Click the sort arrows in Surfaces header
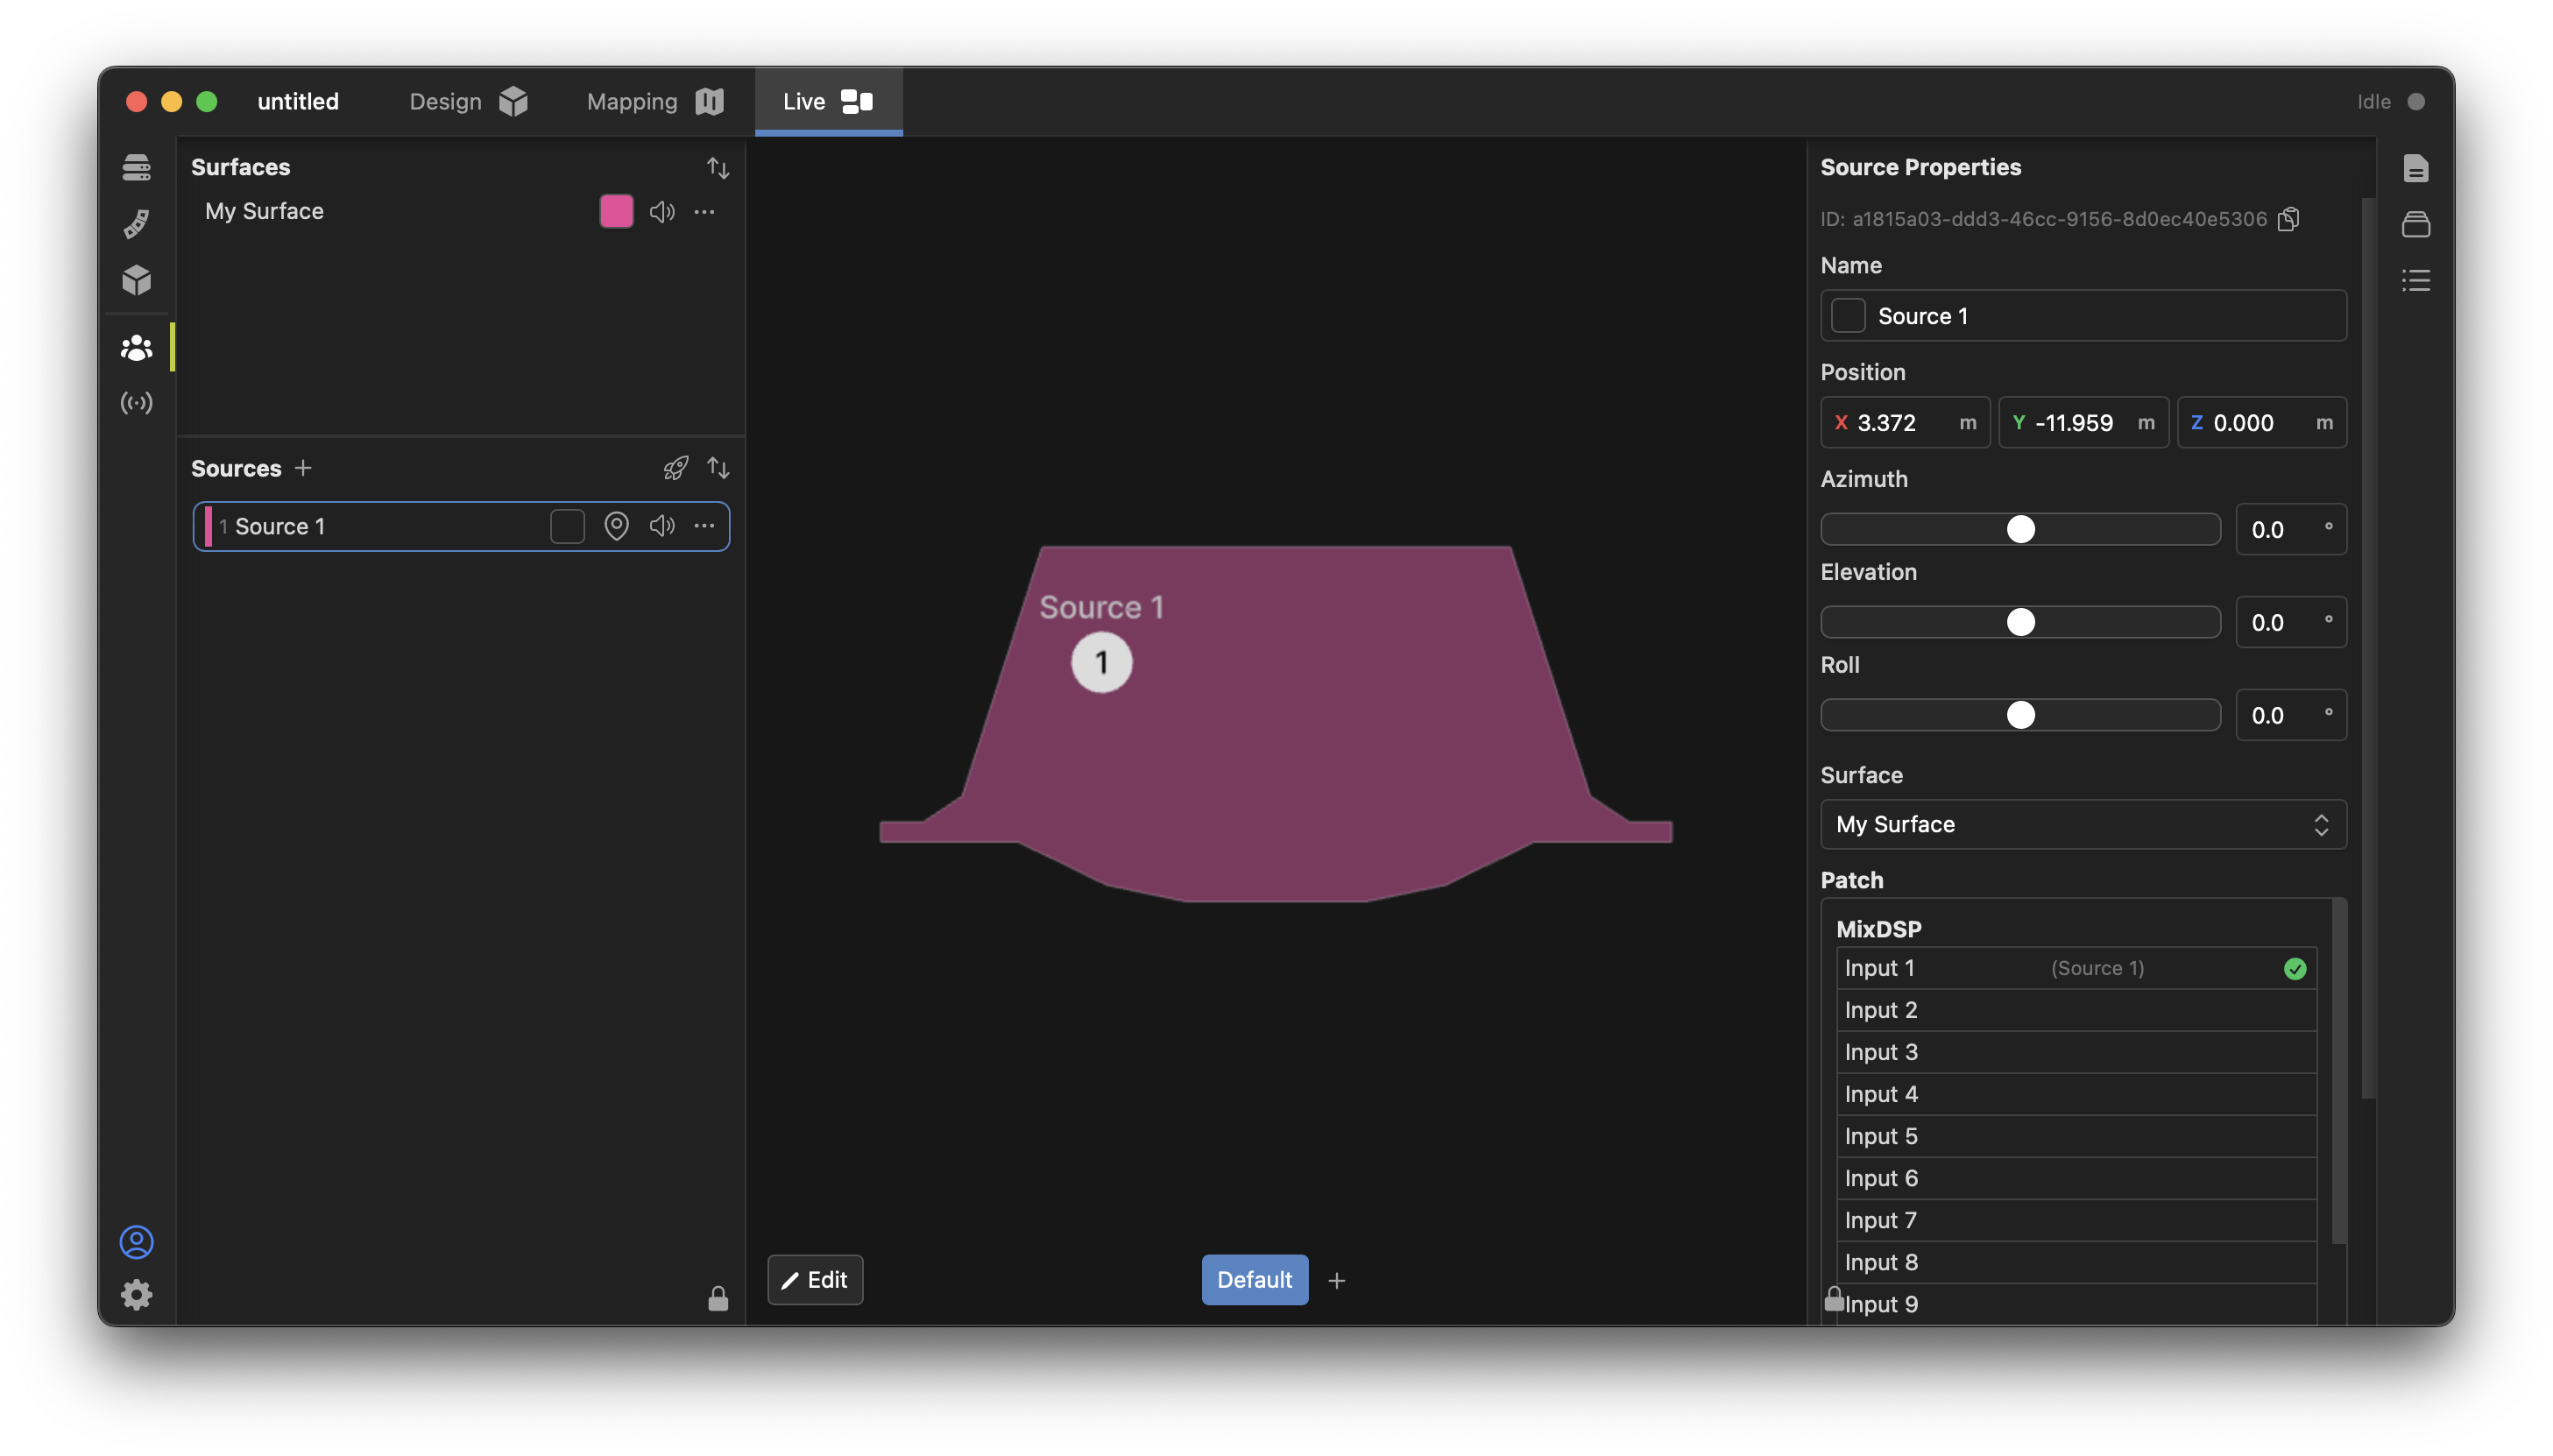Viewport: 2553px width, 1456px height. pos(718,168)
